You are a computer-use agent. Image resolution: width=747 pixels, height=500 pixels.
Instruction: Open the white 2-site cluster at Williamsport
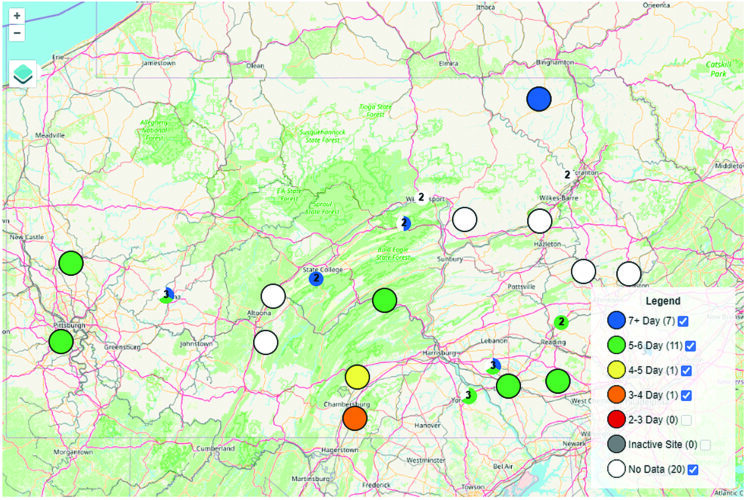coord(421,197)
